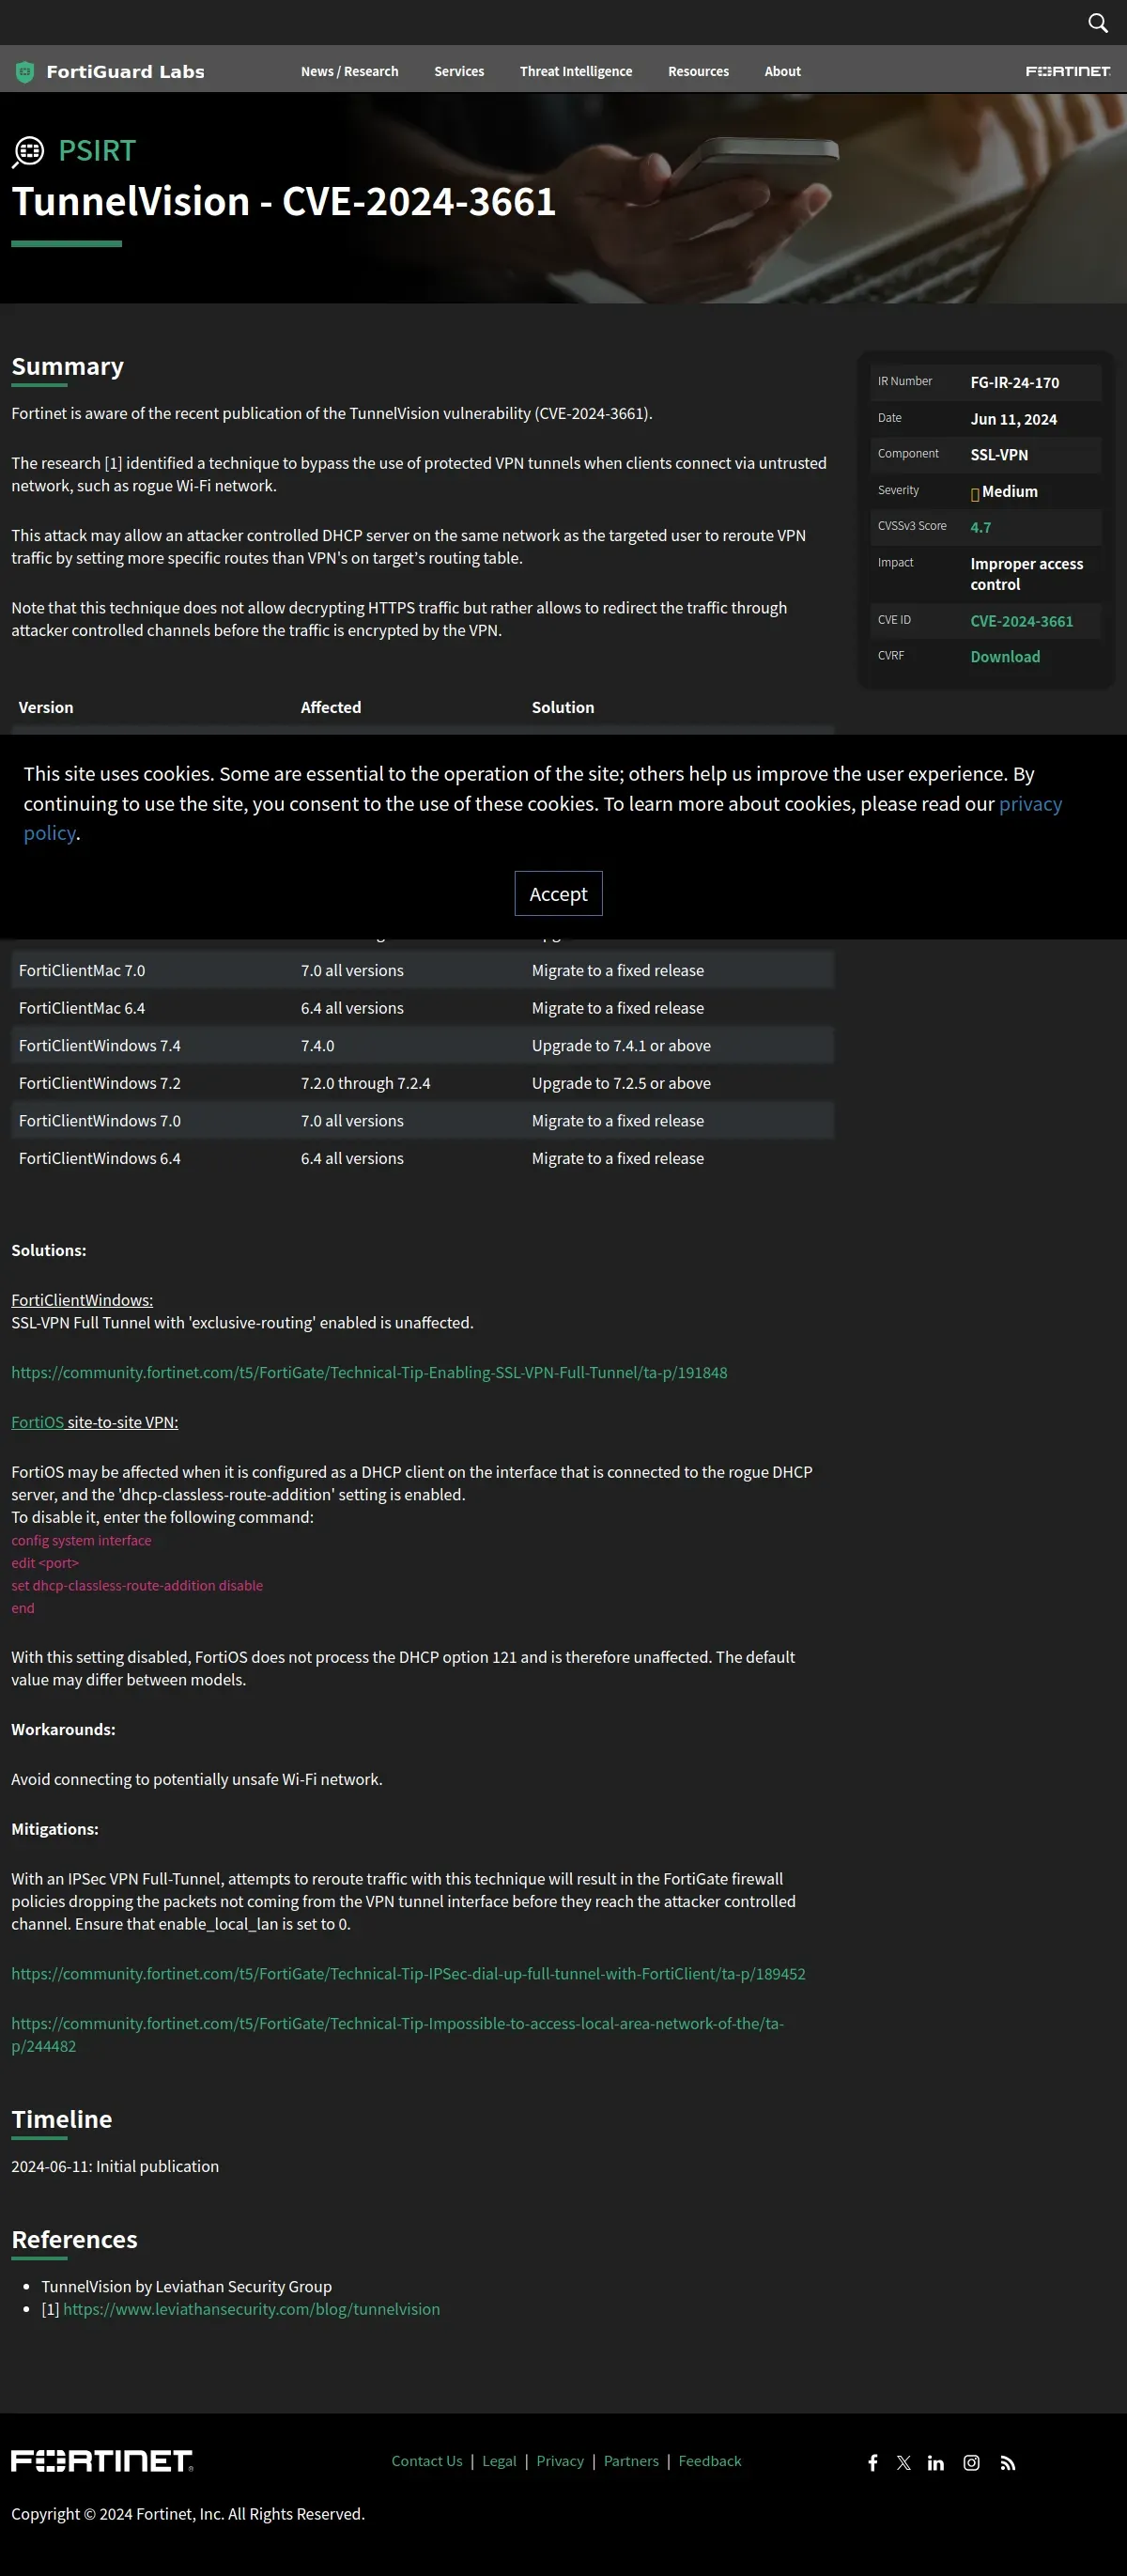Open the RSS feed icon
The image size is (1127, 2576).
(1008, 2462)
